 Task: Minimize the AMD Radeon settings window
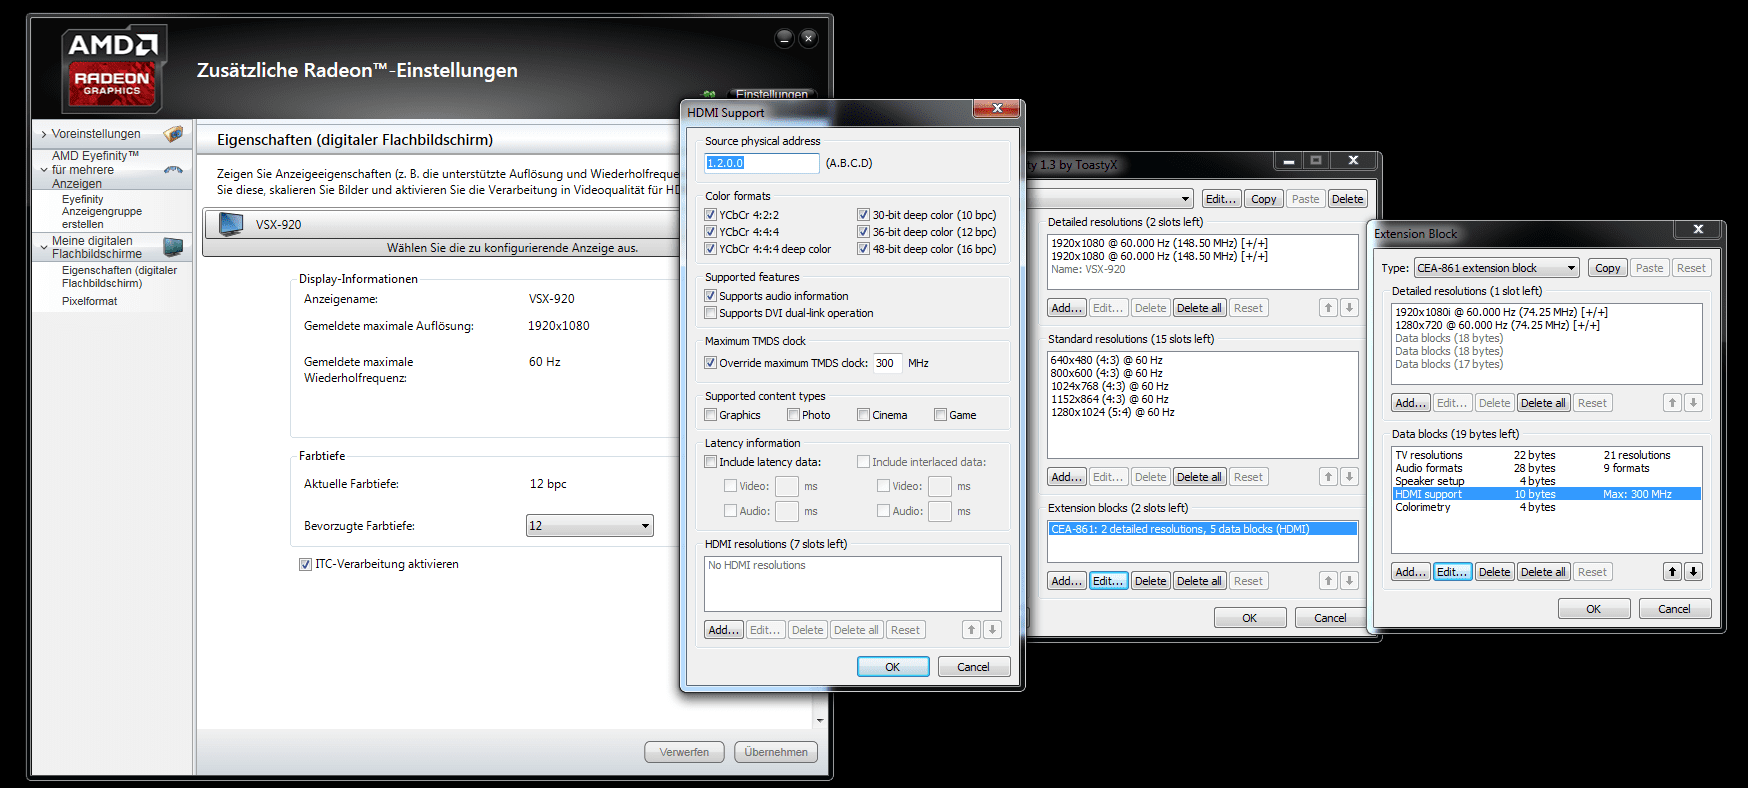[x=784, y=38]
